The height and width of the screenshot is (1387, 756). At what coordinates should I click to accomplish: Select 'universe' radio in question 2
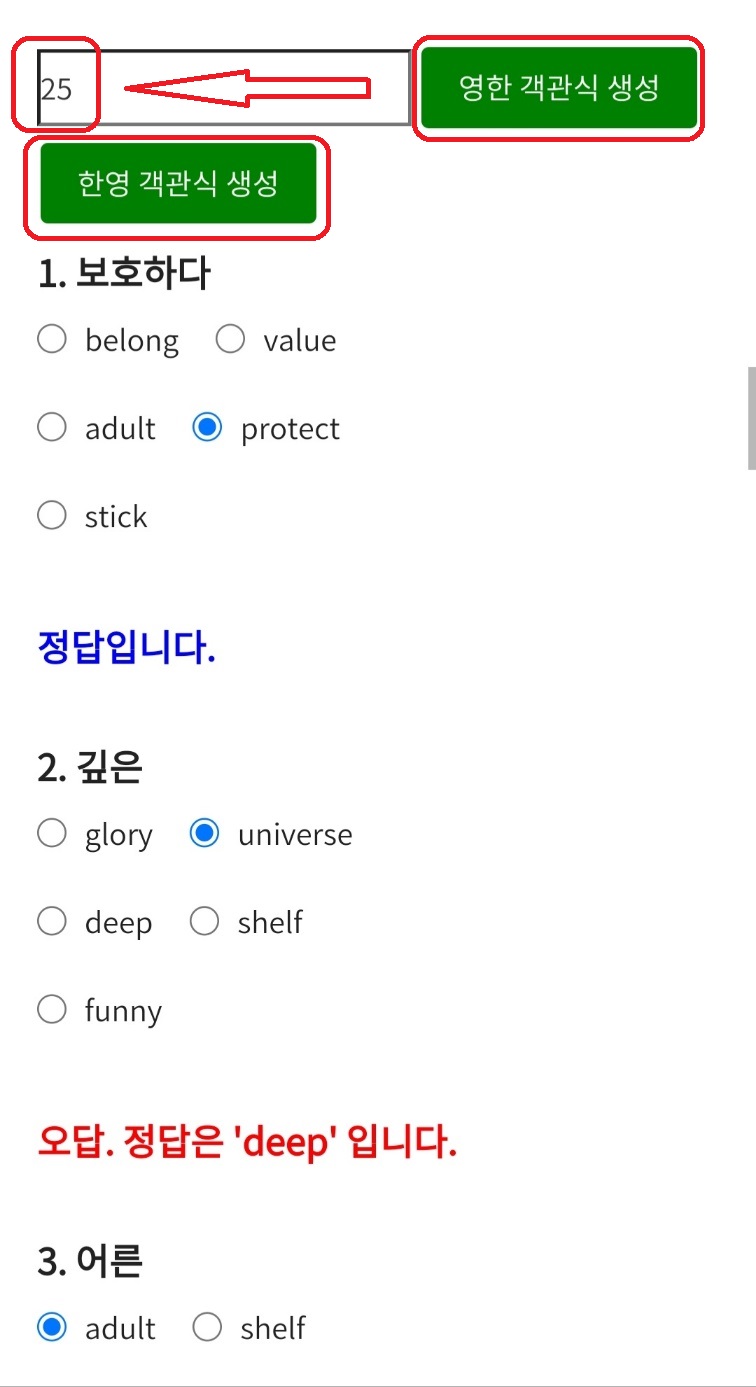coord(204,834)
